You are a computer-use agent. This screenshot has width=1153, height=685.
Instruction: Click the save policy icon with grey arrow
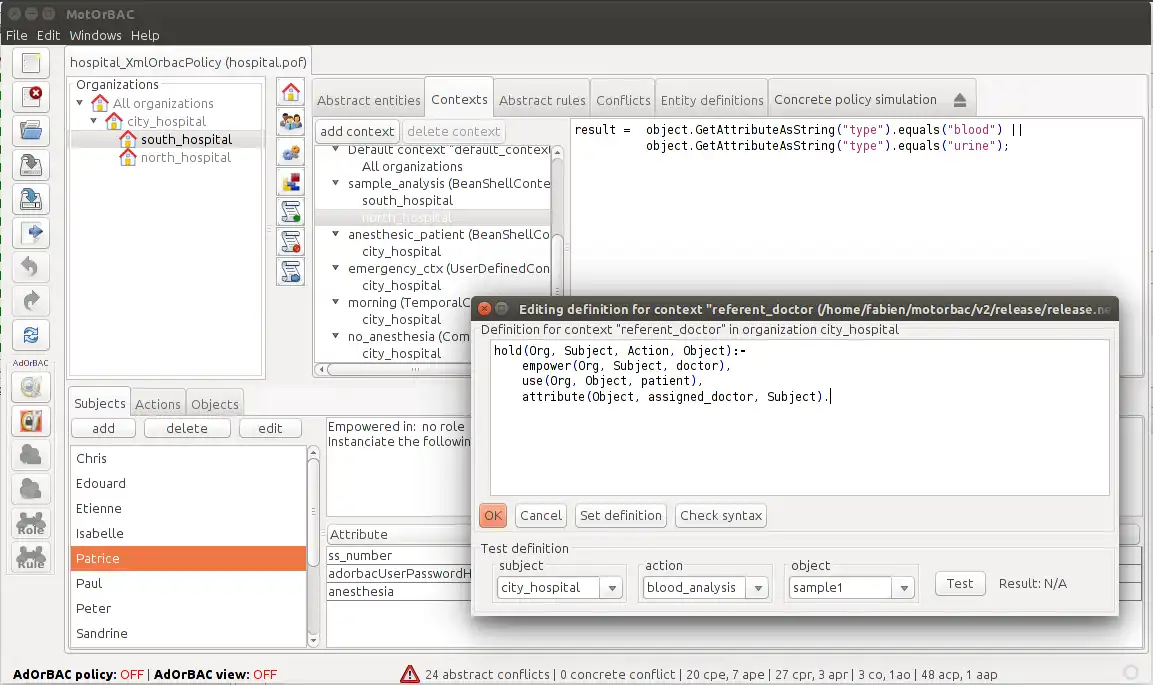click(x=31, y=165)
